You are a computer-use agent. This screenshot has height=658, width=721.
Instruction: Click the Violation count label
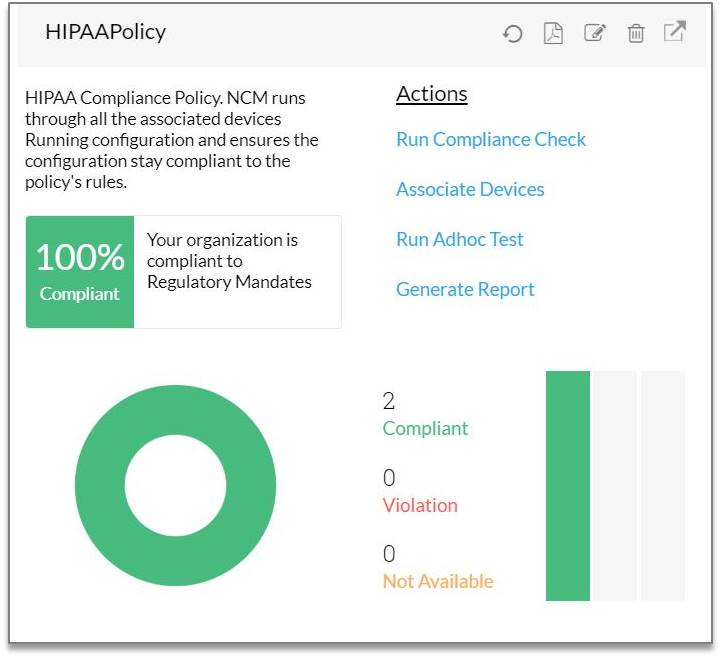tap(420, 506)
